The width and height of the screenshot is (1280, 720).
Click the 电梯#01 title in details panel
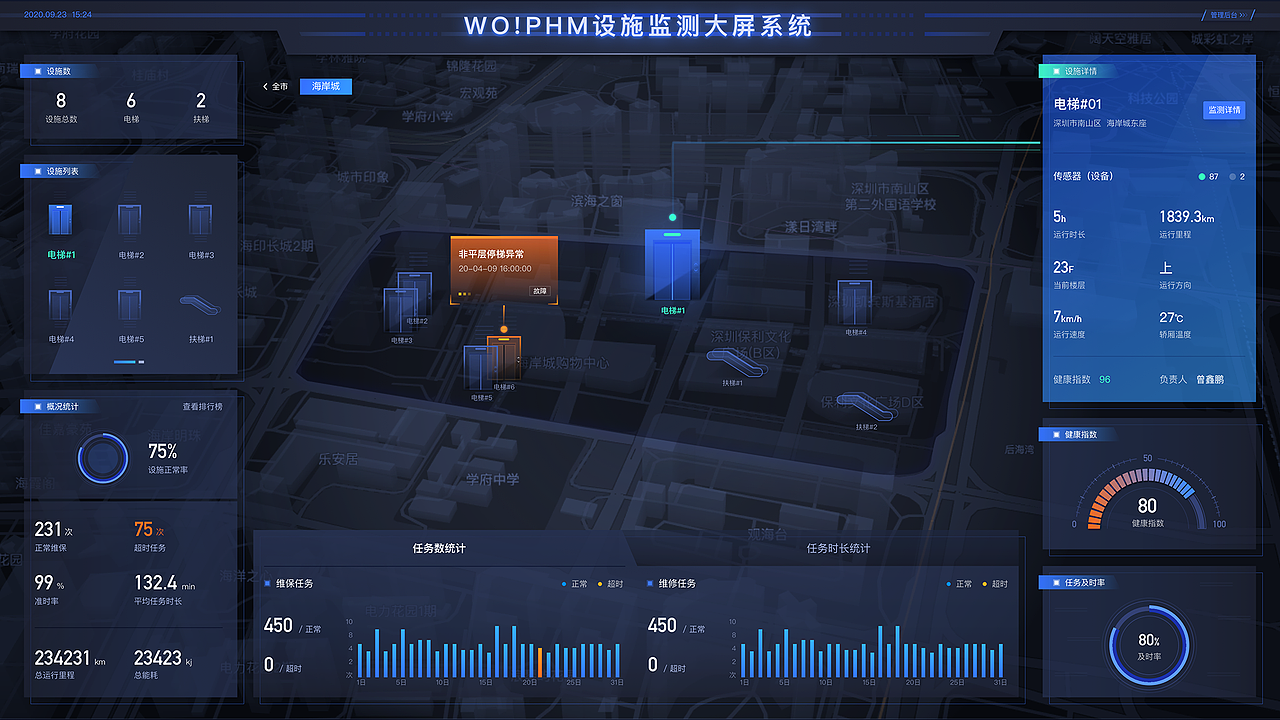pos(1078,104)
